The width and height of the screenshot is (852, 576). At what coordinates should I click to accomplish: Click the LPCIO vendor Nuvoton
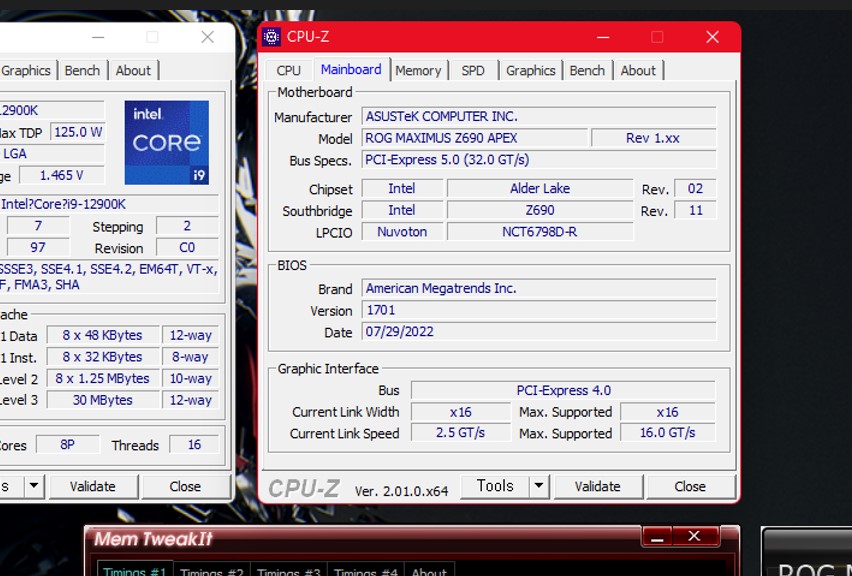[x=402, y=232]
